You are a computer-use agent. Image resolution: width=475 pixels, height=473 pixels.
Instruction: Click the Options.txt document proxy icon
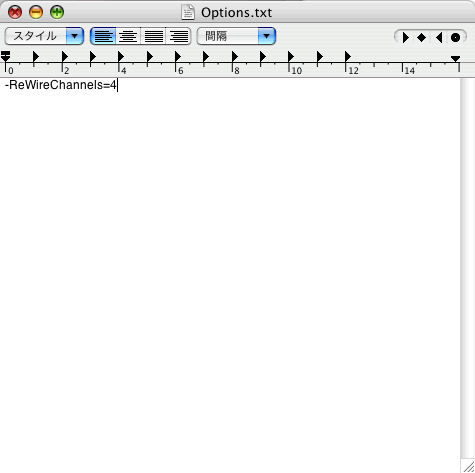[188, 12]
